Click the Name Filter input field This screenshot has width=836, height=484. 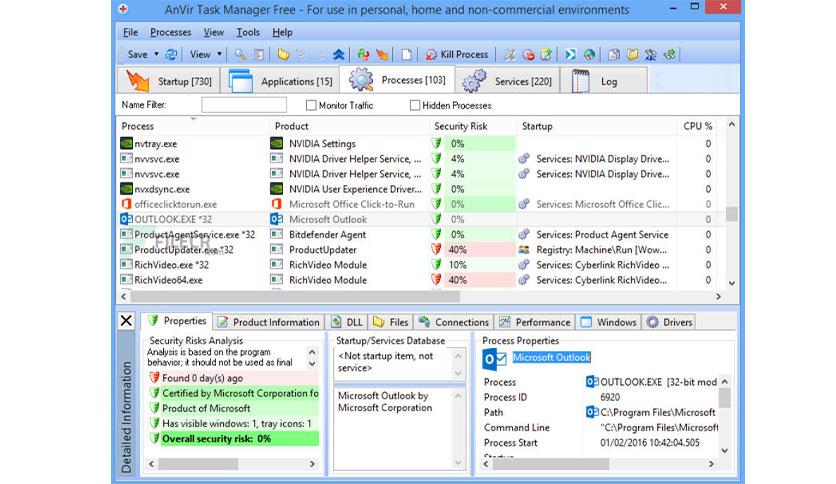pos(244,105)
